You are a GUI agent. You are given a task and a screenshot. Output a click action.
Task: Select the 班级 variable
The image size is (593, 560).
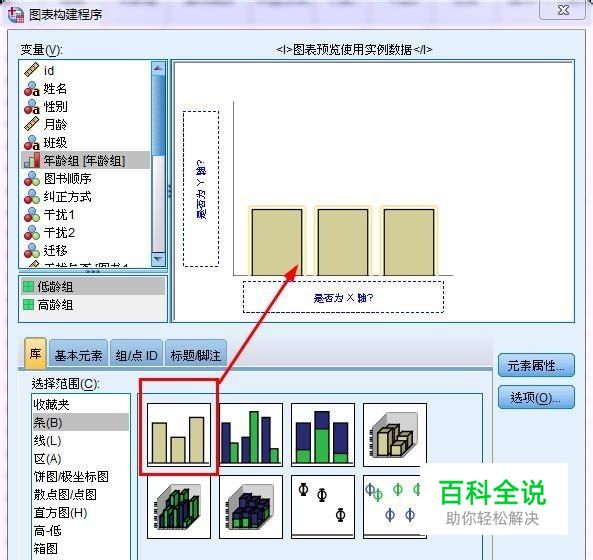click(x=85, y=143)
